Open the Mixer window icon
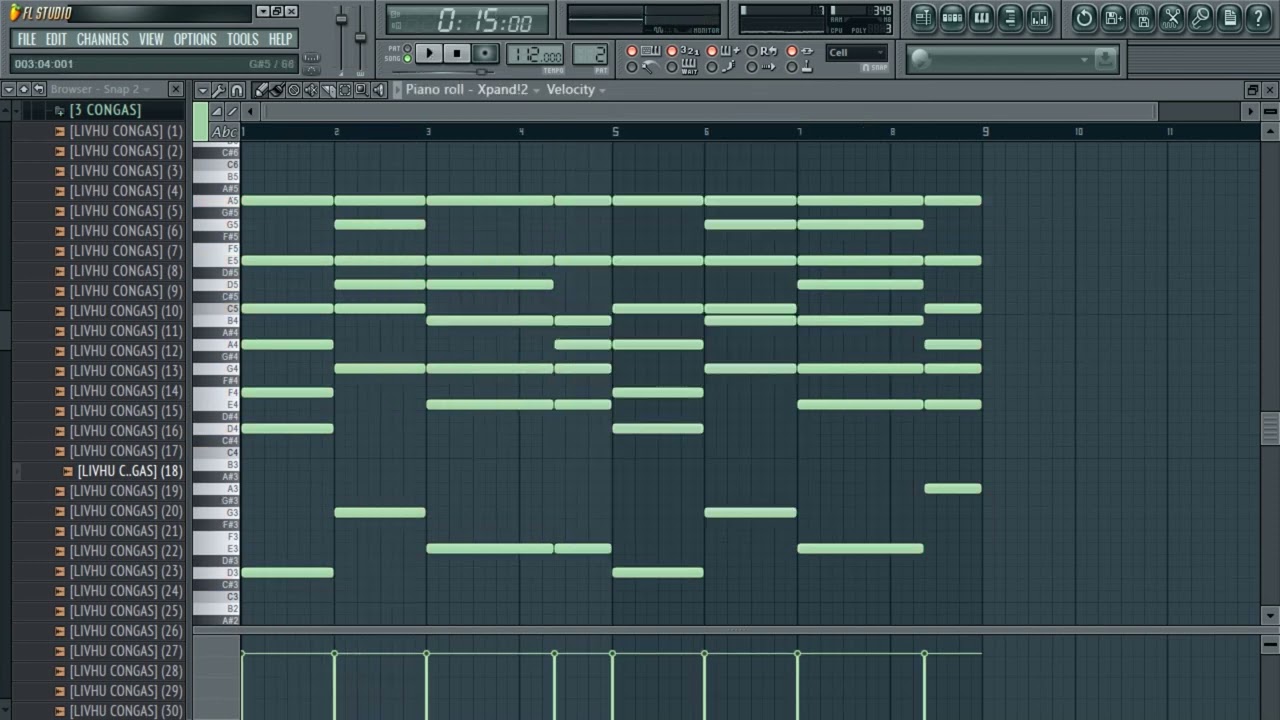Image resolution: width=1280 pixels, height=720 pixels. click(x=1039, y=18)
